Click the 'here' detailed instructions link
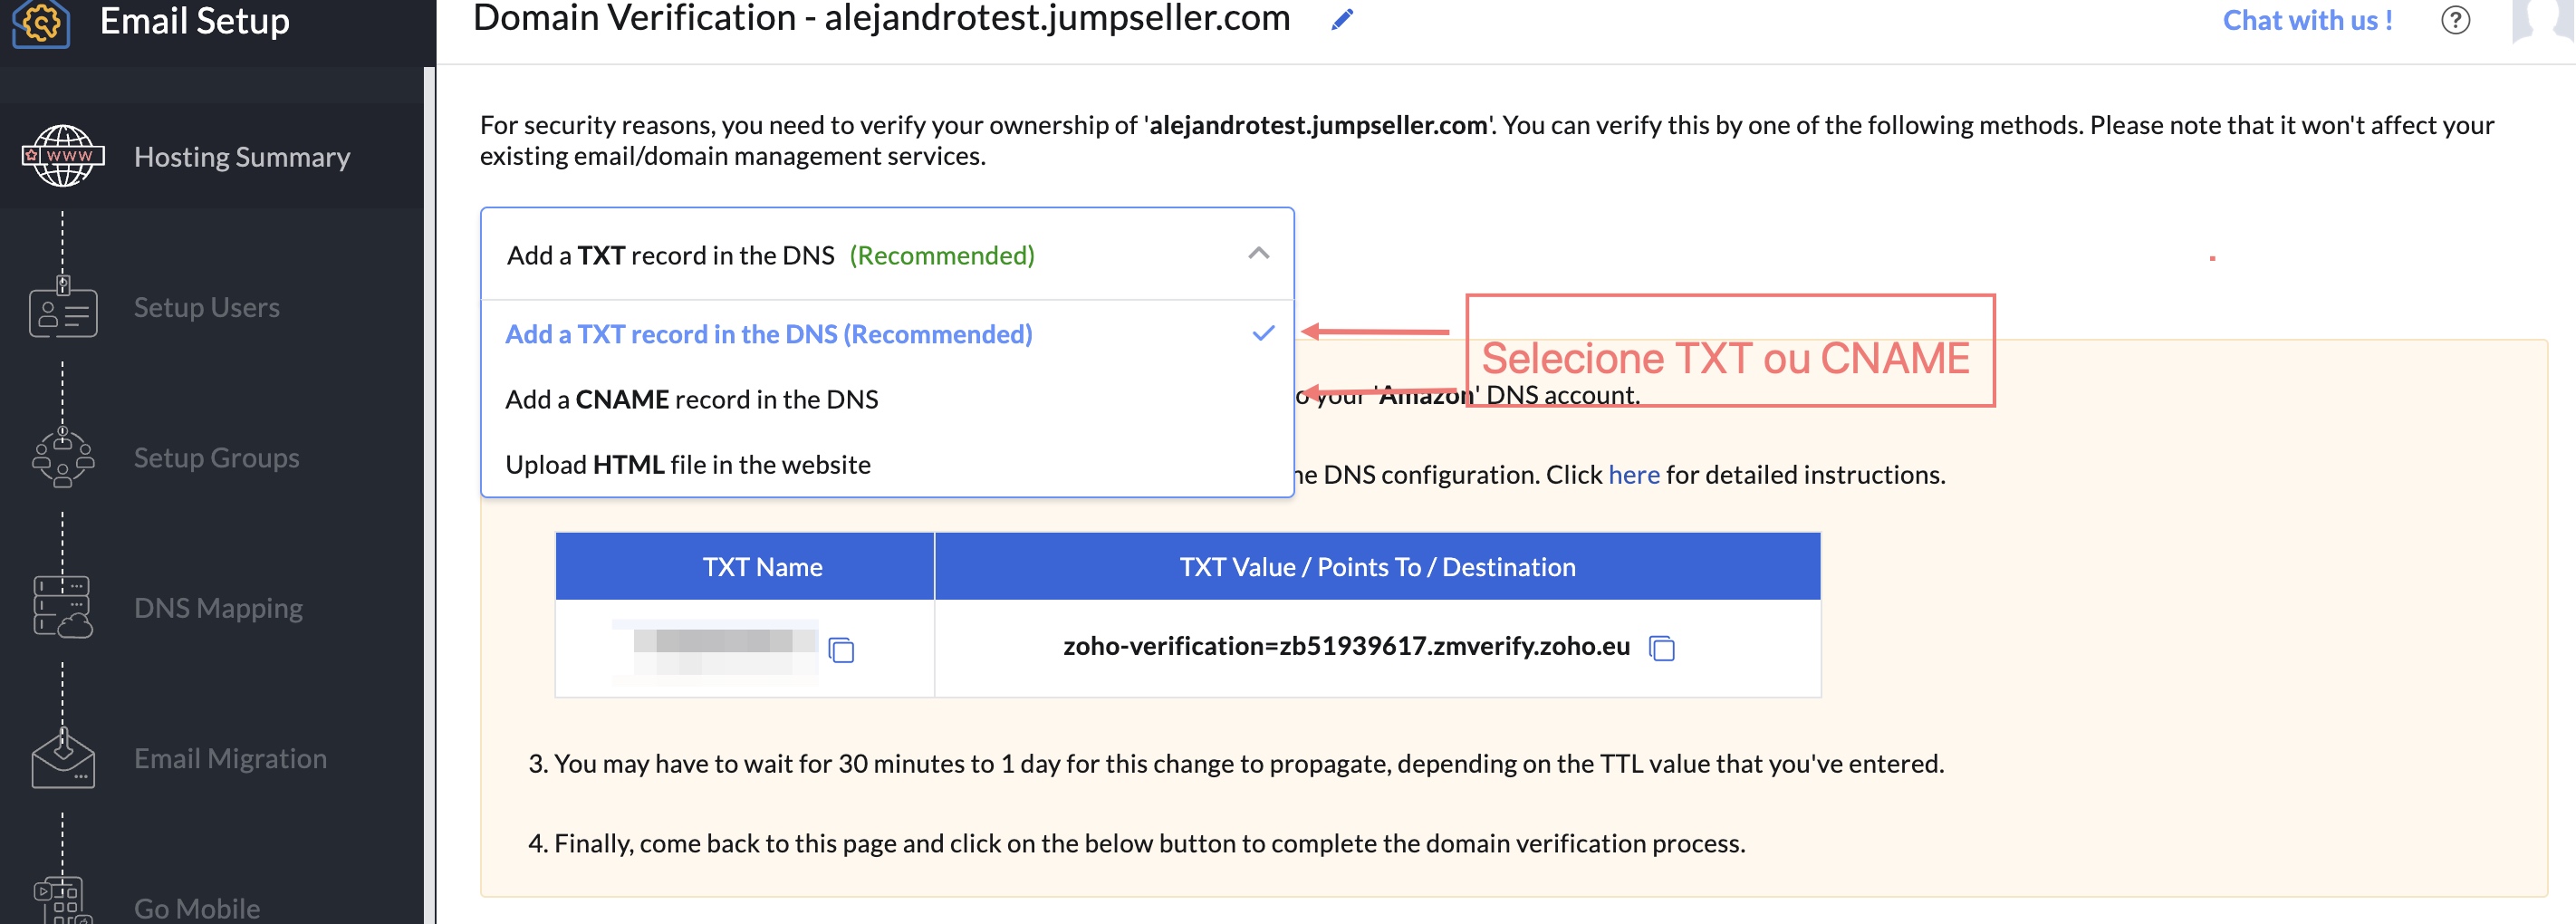Screen dimensions: 2576x924 tap(1633, 474)
